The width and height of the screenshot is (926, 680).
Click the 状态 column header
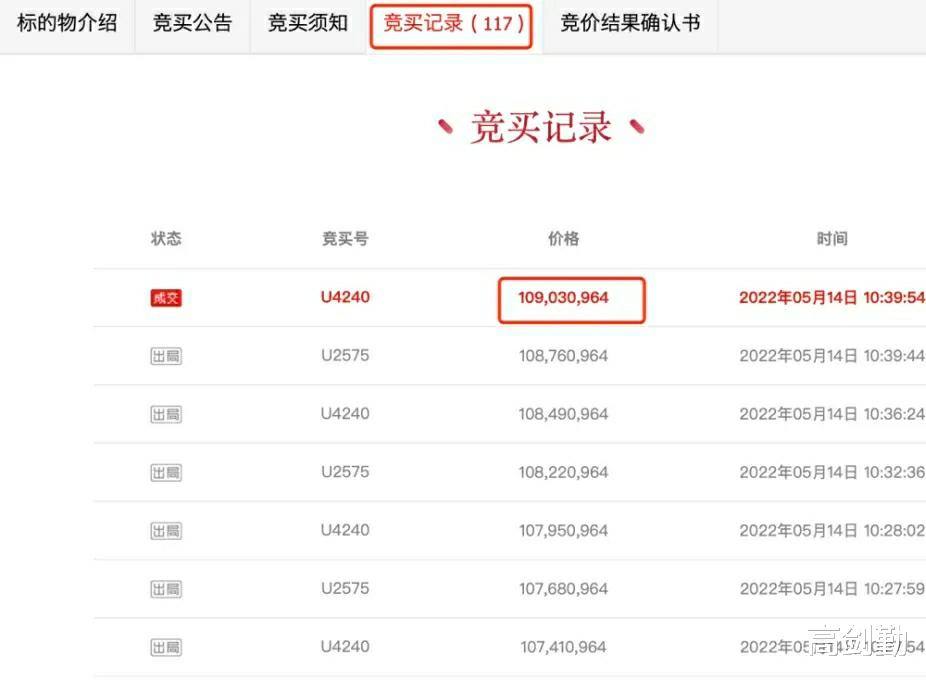pyautogui.click(x=166, y=238)
